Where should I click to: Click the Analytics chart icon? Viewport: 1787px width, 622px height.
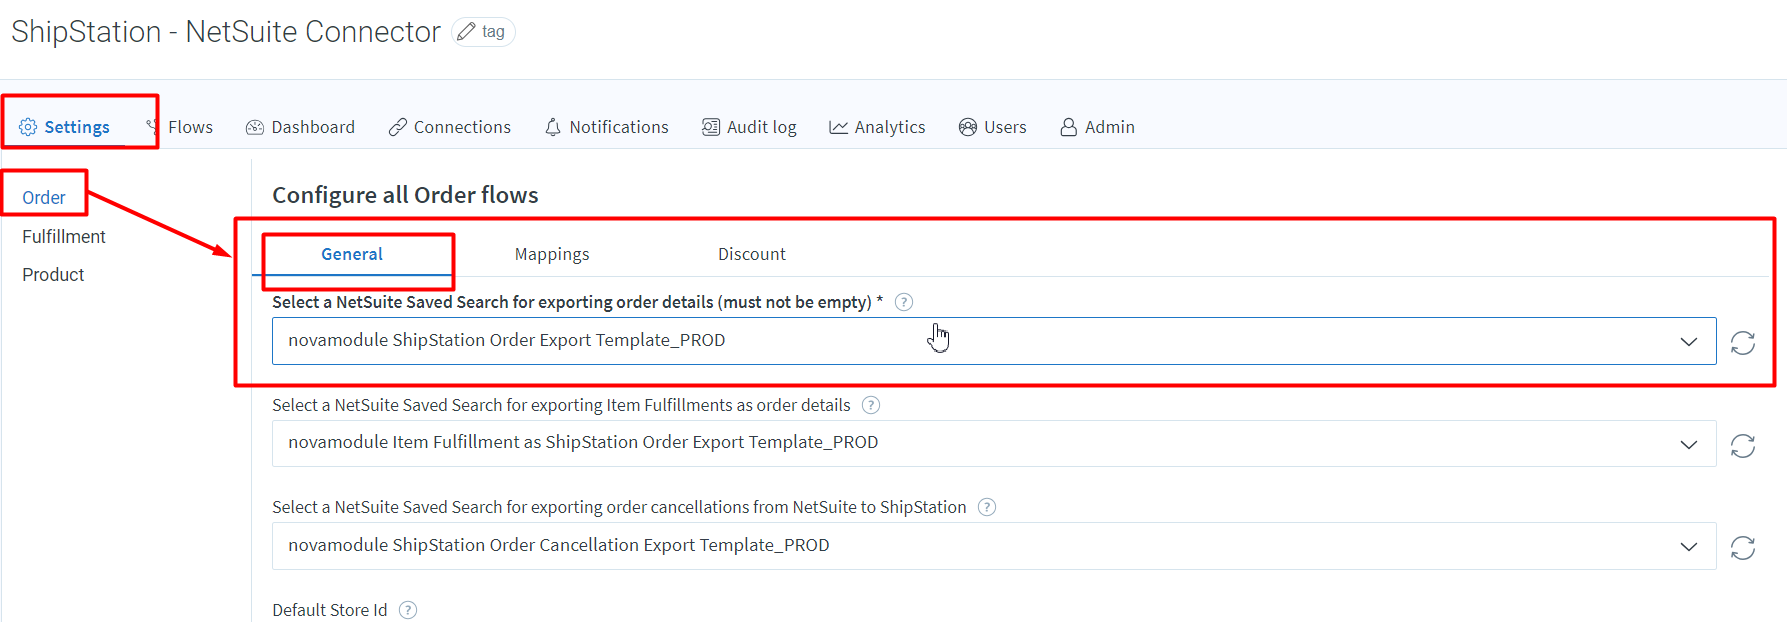pyautogui.click(x=838, y=127)
